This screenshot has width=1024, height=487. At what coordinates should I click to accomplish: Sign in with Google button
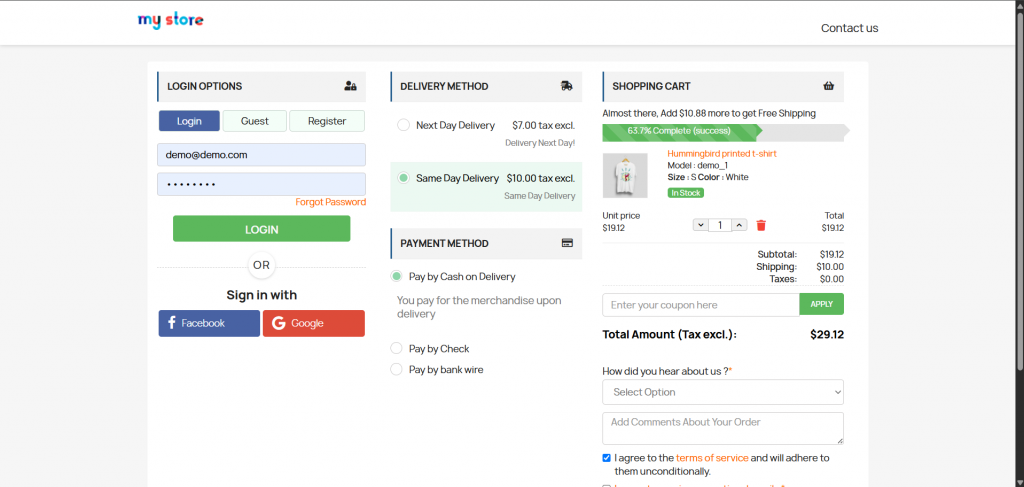313,323
